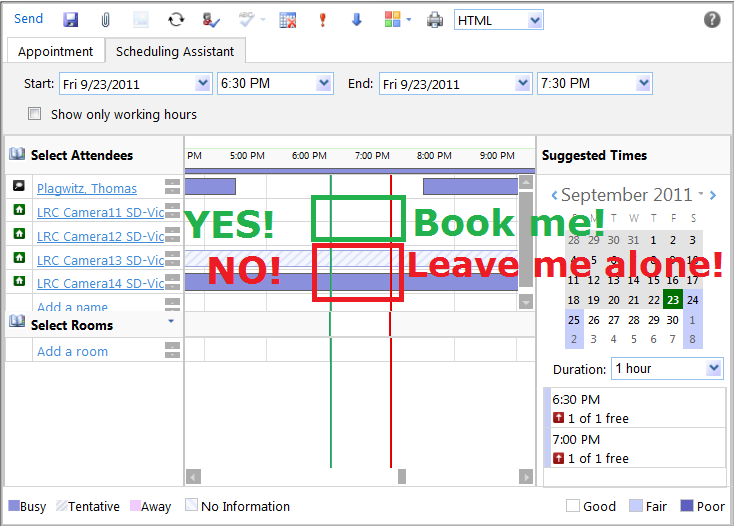The height and width of the screenshot is (526, 734).
Task: Switch to the Appointment tab
Action: point(55,51)
